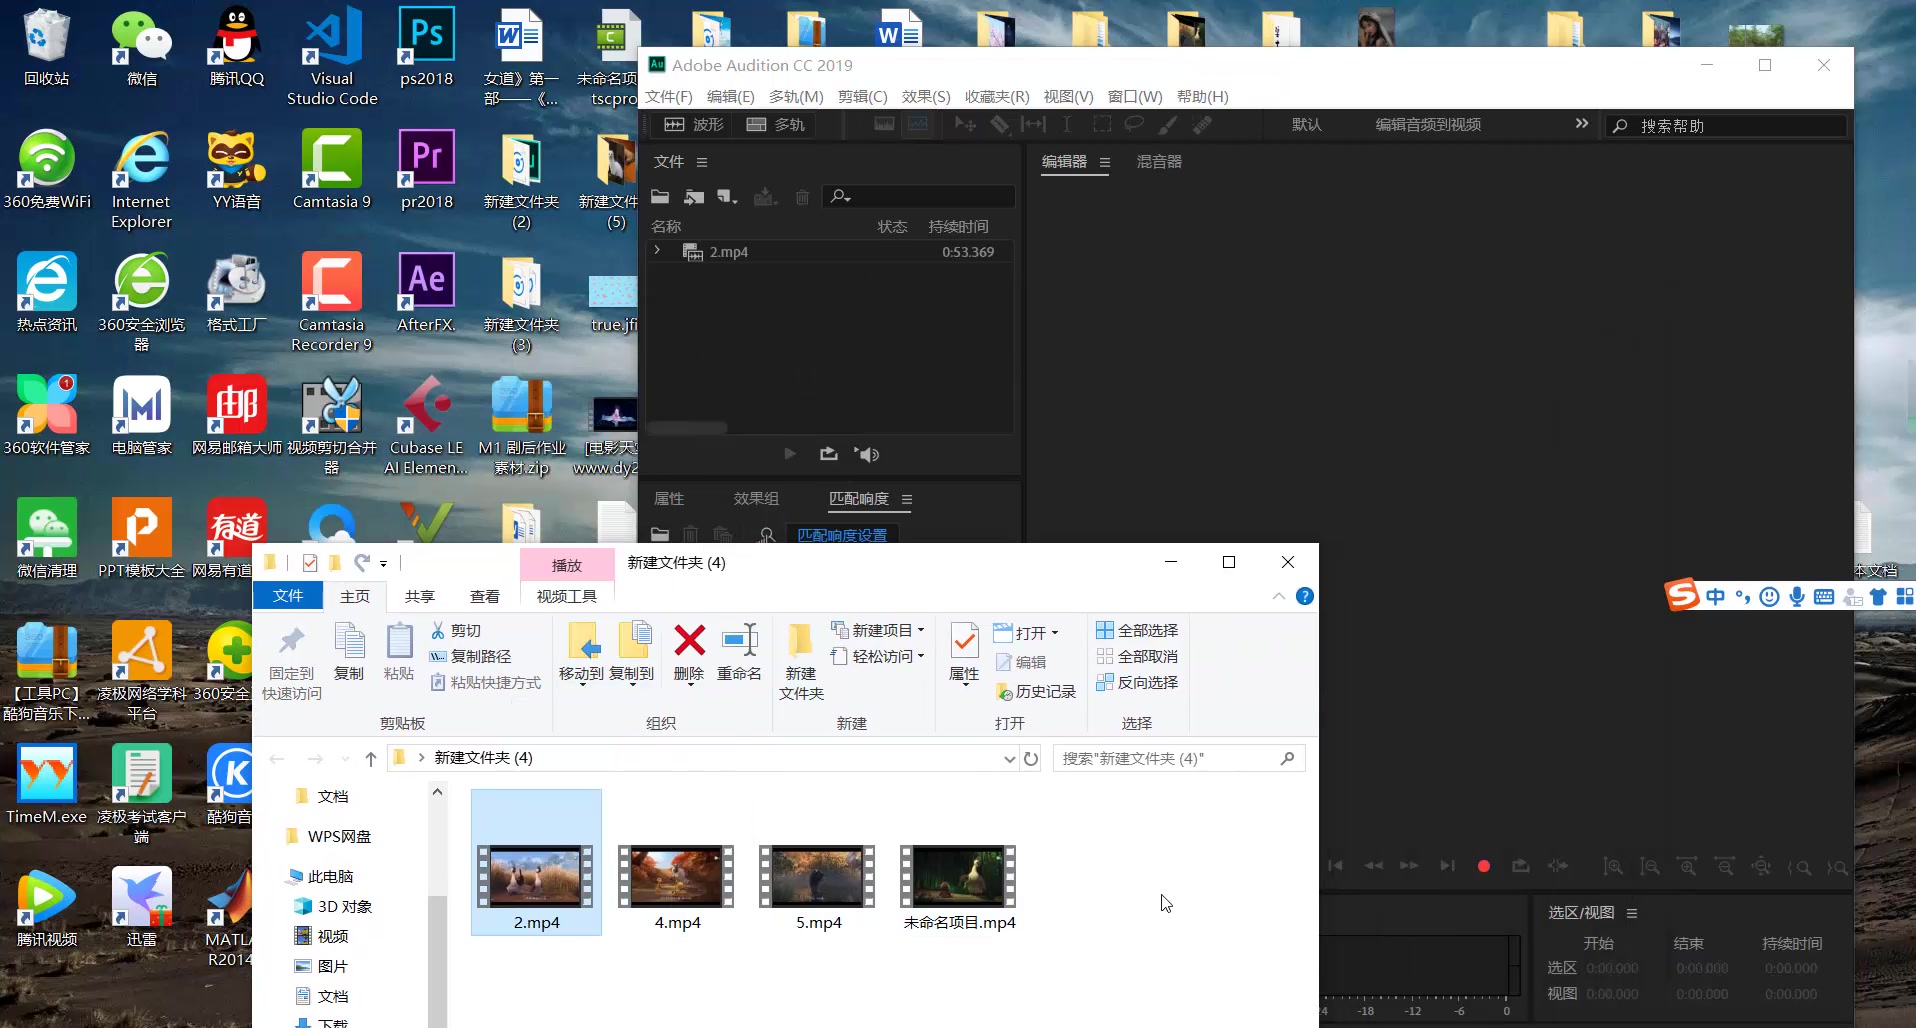Open Audition 效果(S) menu
Image resolution: width=1916 pixels, height=1028 pixels.
click(x=926, y=97)
